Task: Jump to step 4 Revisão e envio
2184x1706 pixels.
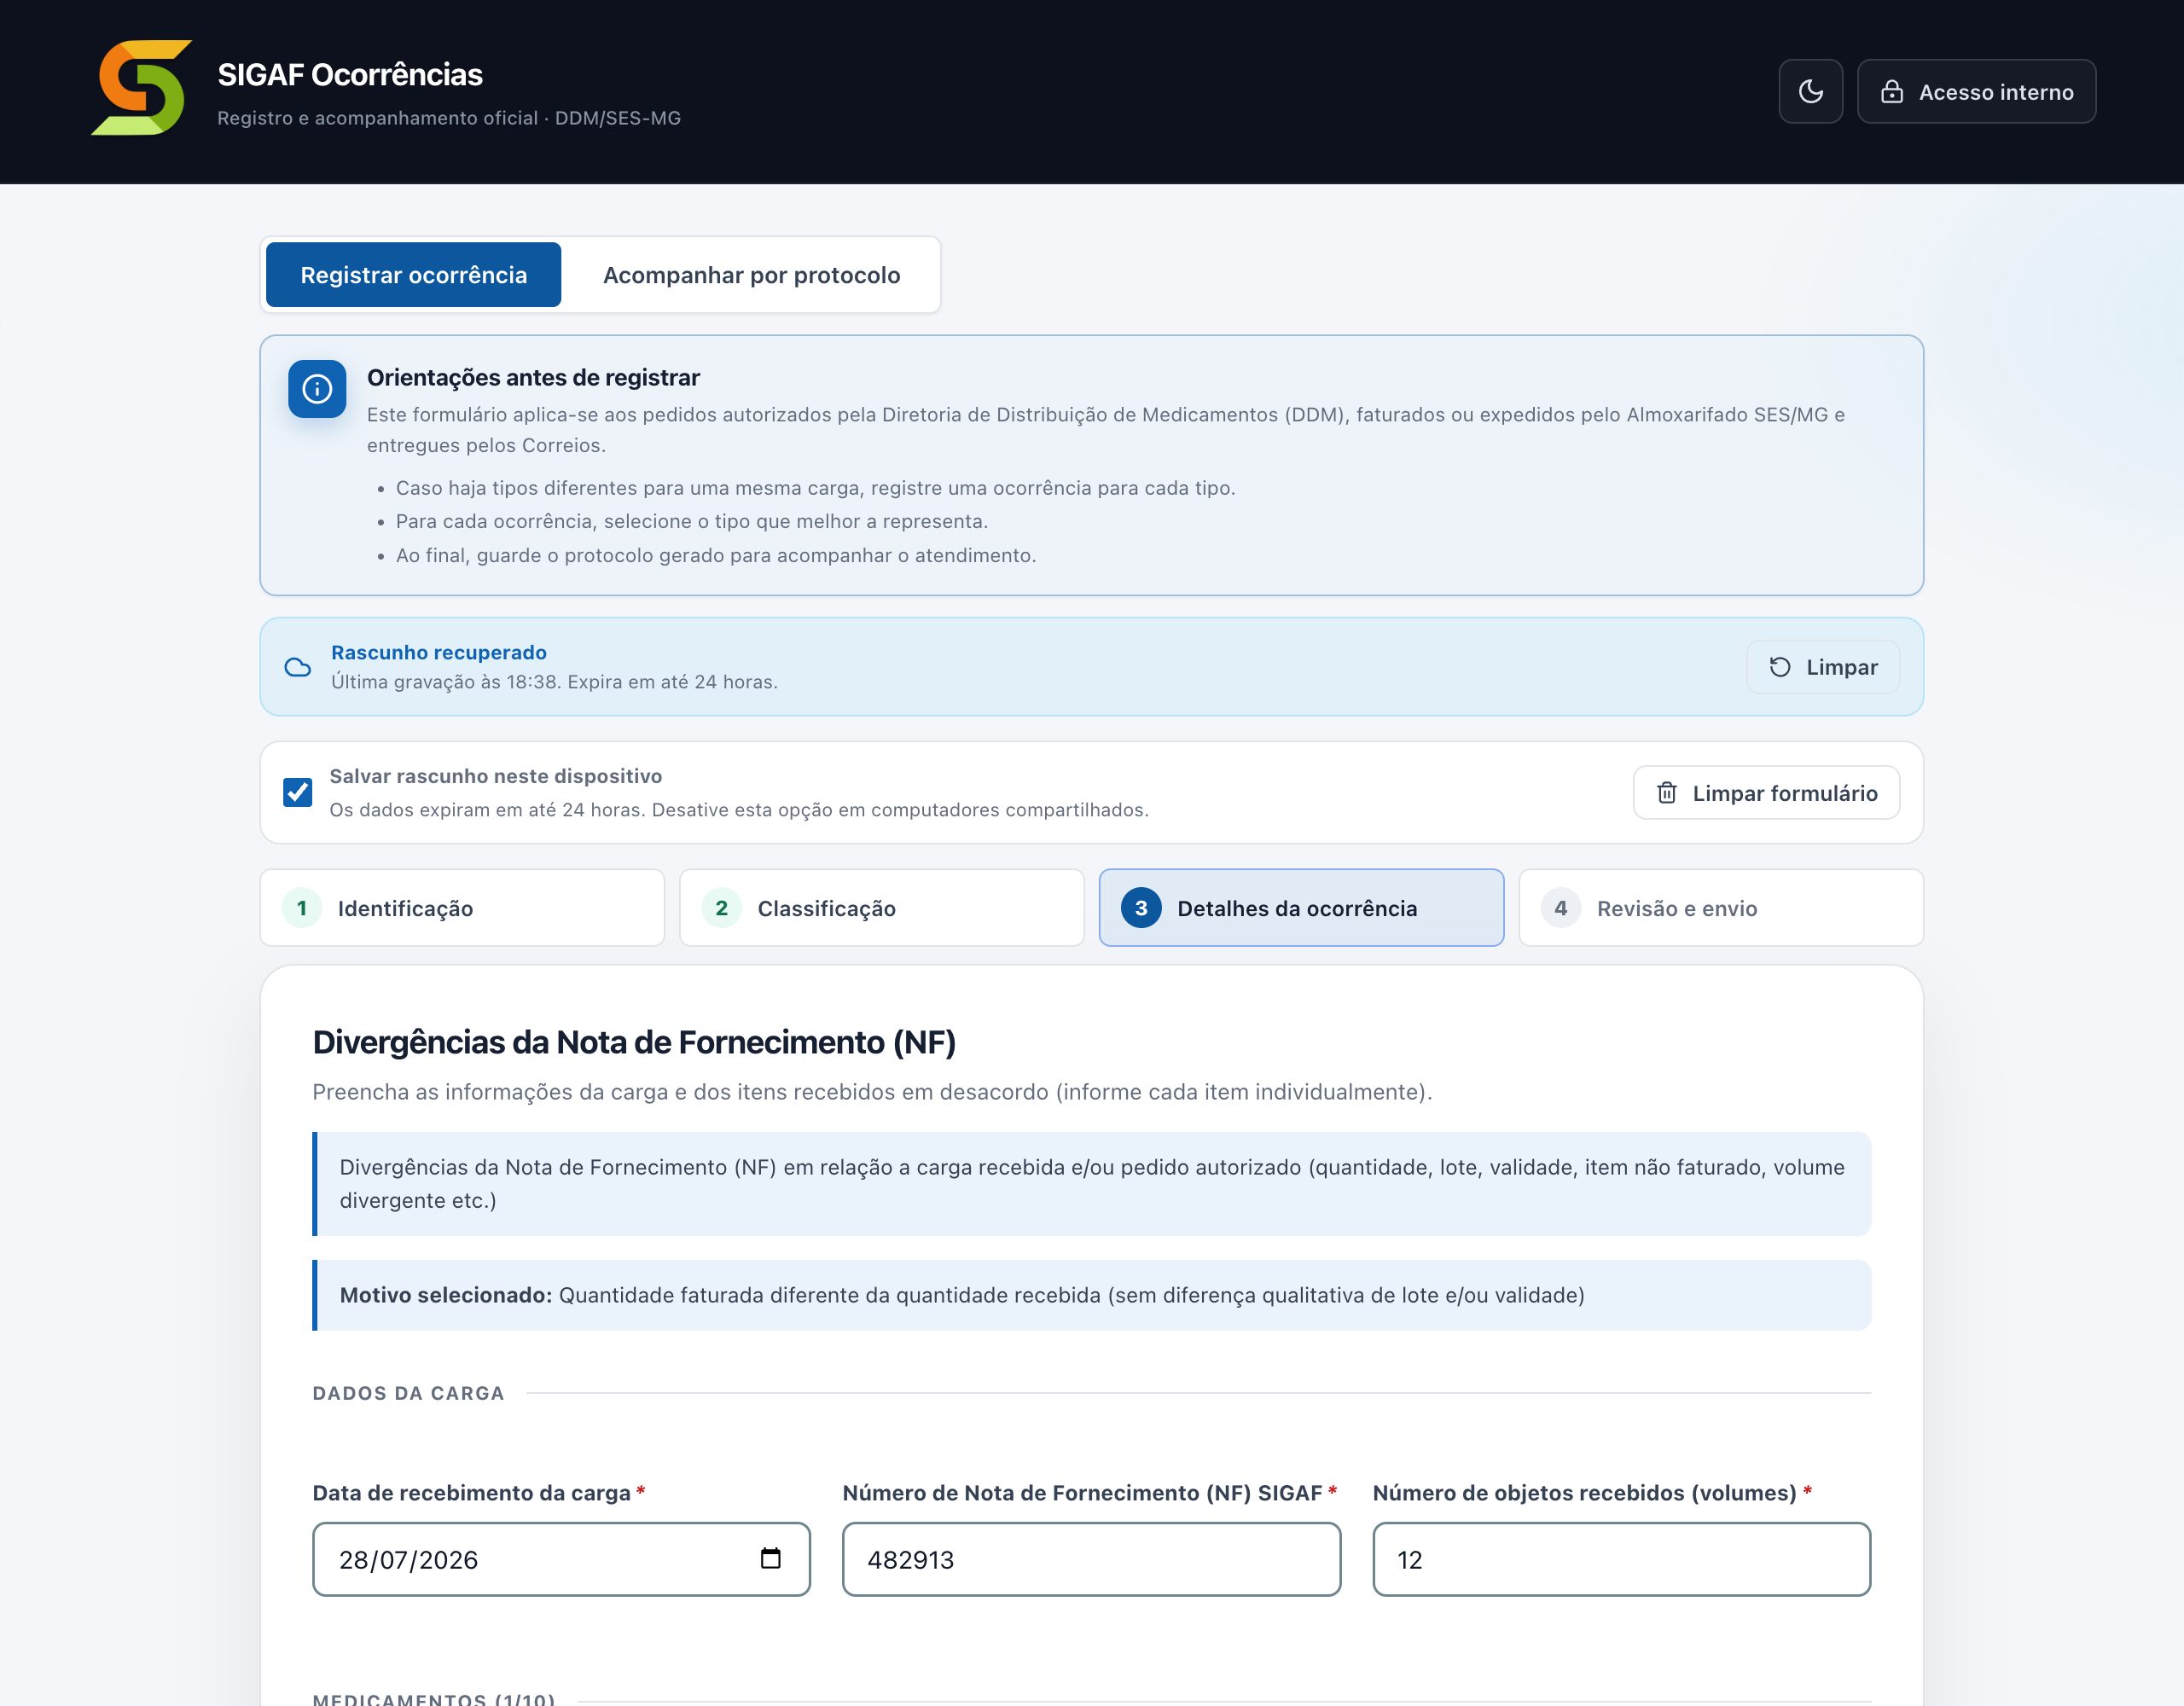Action: pyautogui.click(x=1720, y=908)
